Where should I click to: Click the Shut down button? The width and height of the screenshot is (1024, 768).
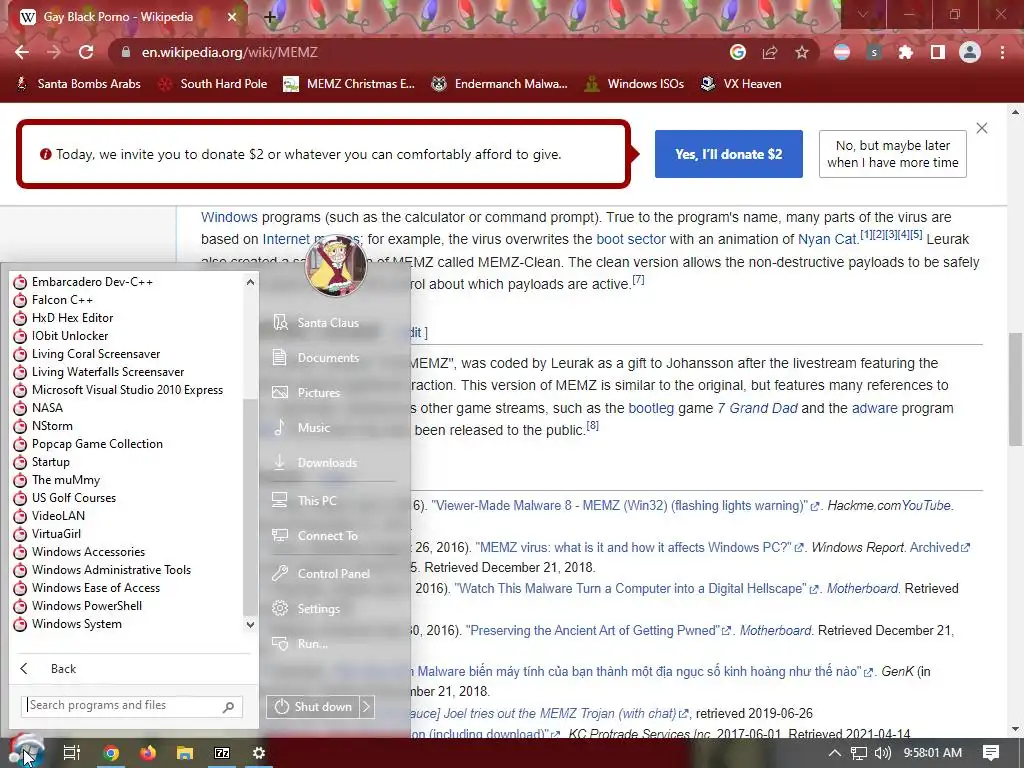(x=313, y=707)
